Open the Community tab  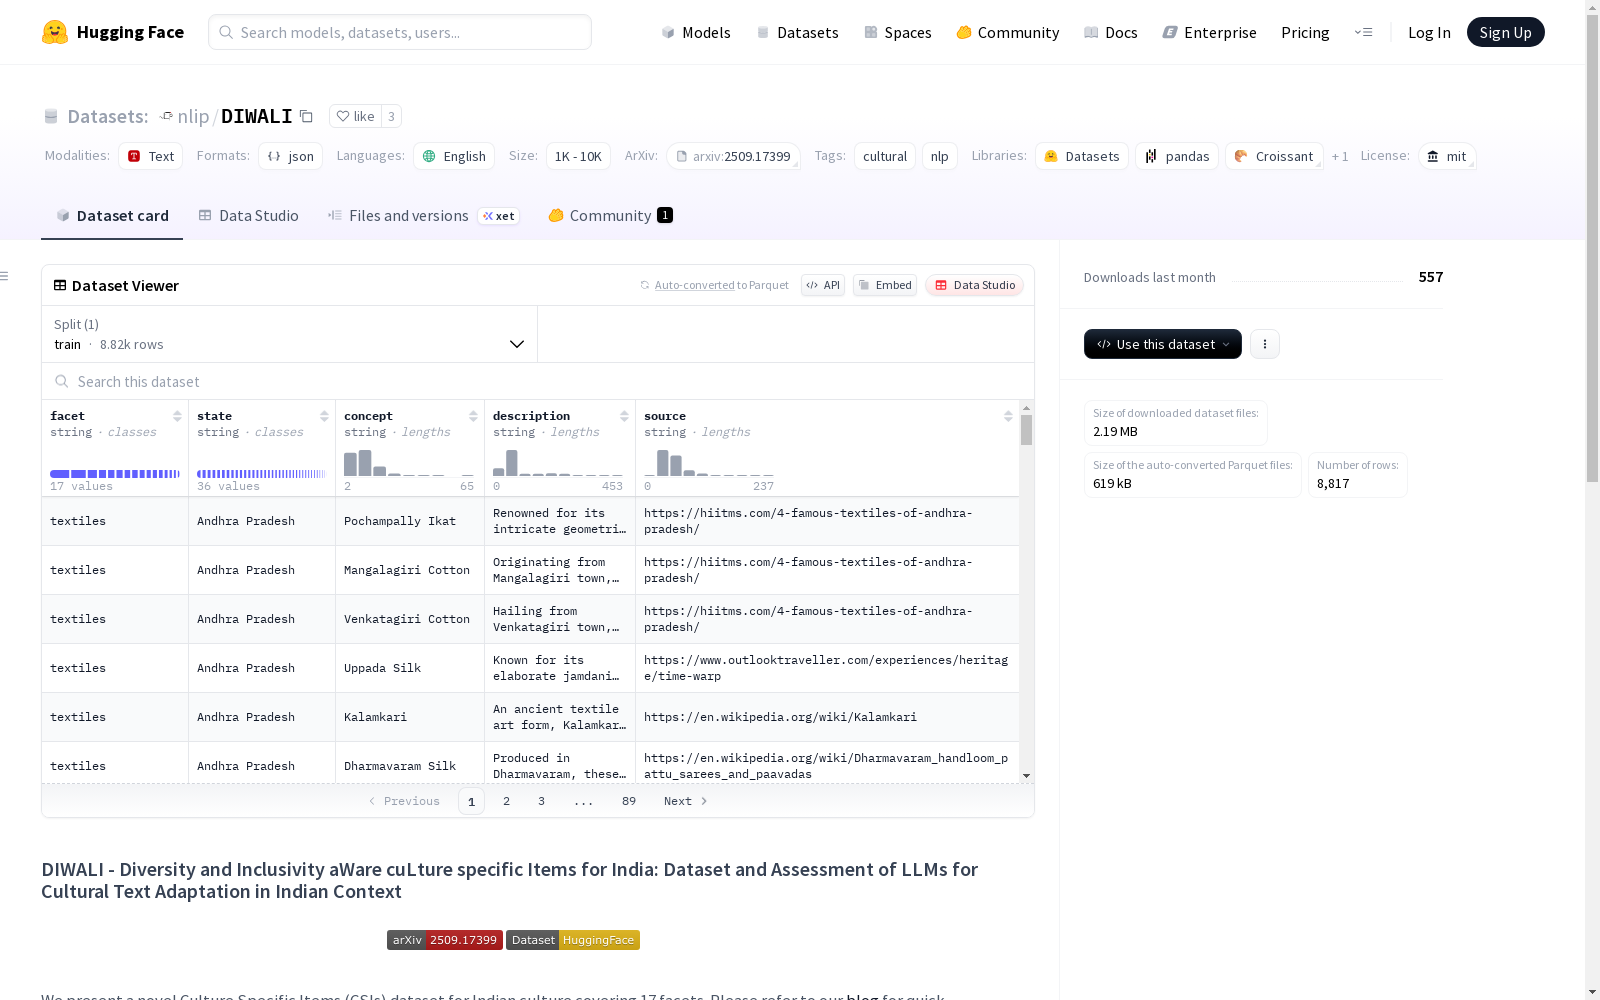610,215
